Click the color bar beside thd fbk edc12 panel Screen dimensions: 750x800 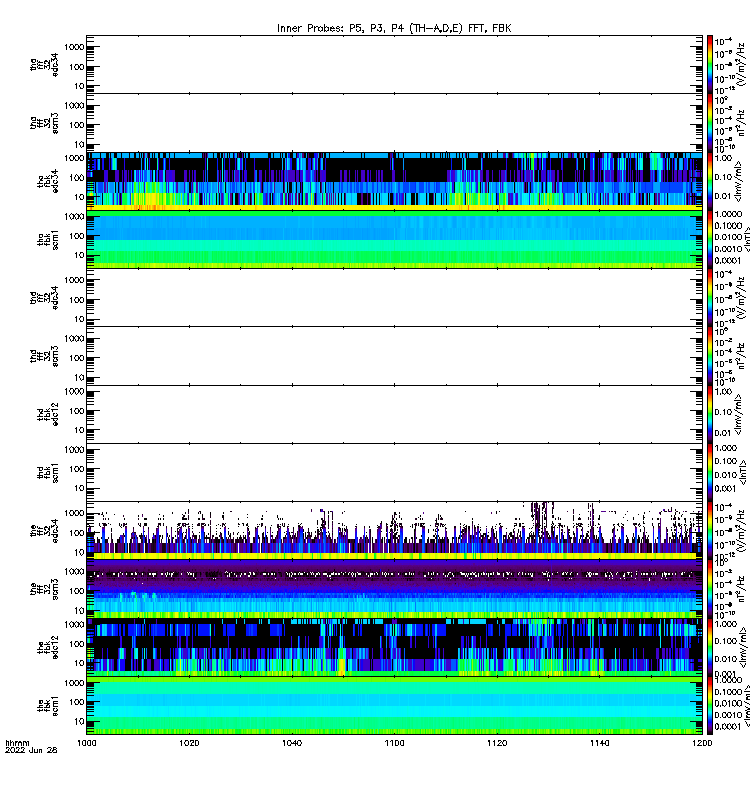(710, 414)
